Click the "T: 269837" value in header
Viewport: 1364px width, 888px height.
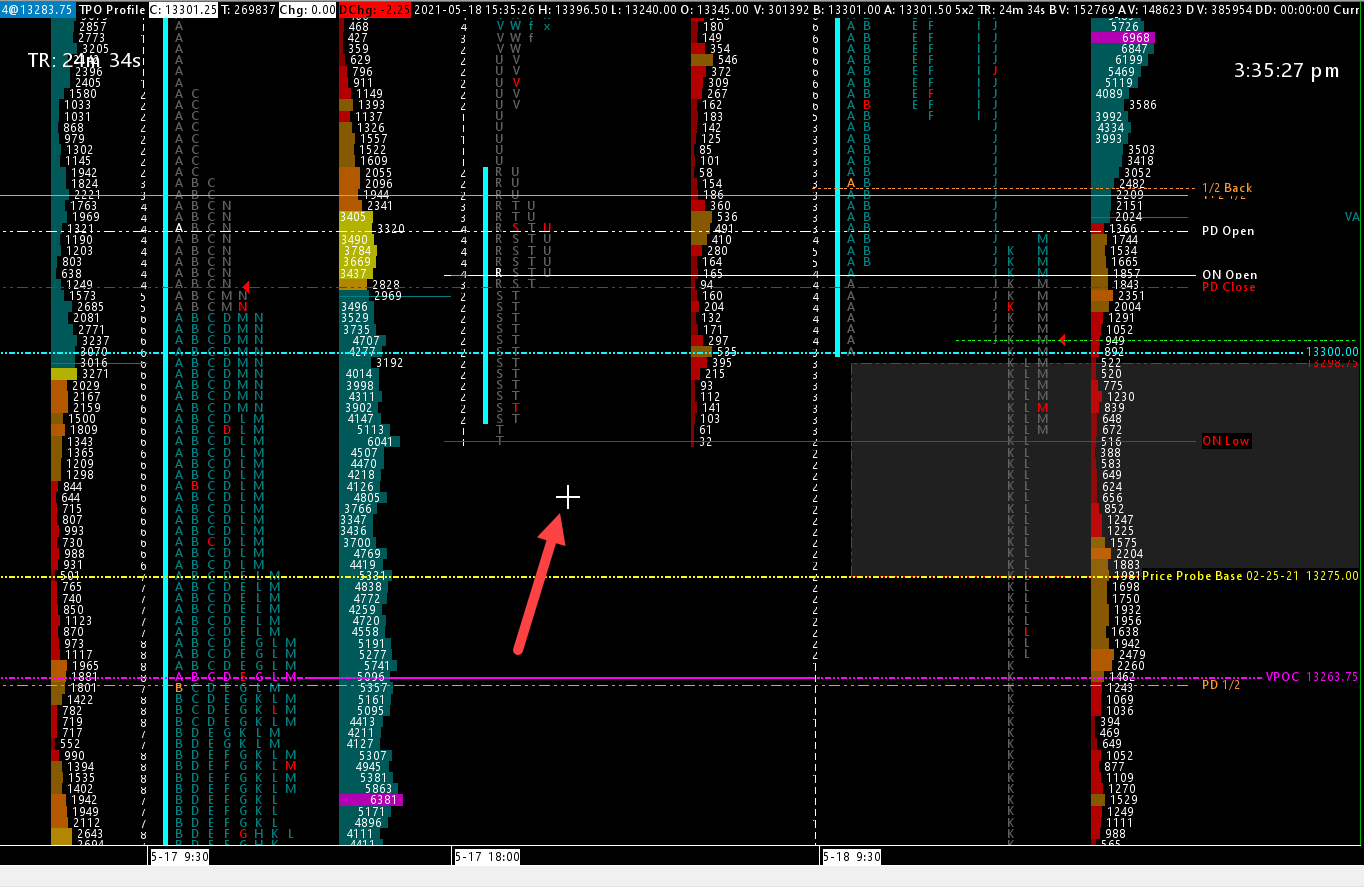click(x=249, y=9)
